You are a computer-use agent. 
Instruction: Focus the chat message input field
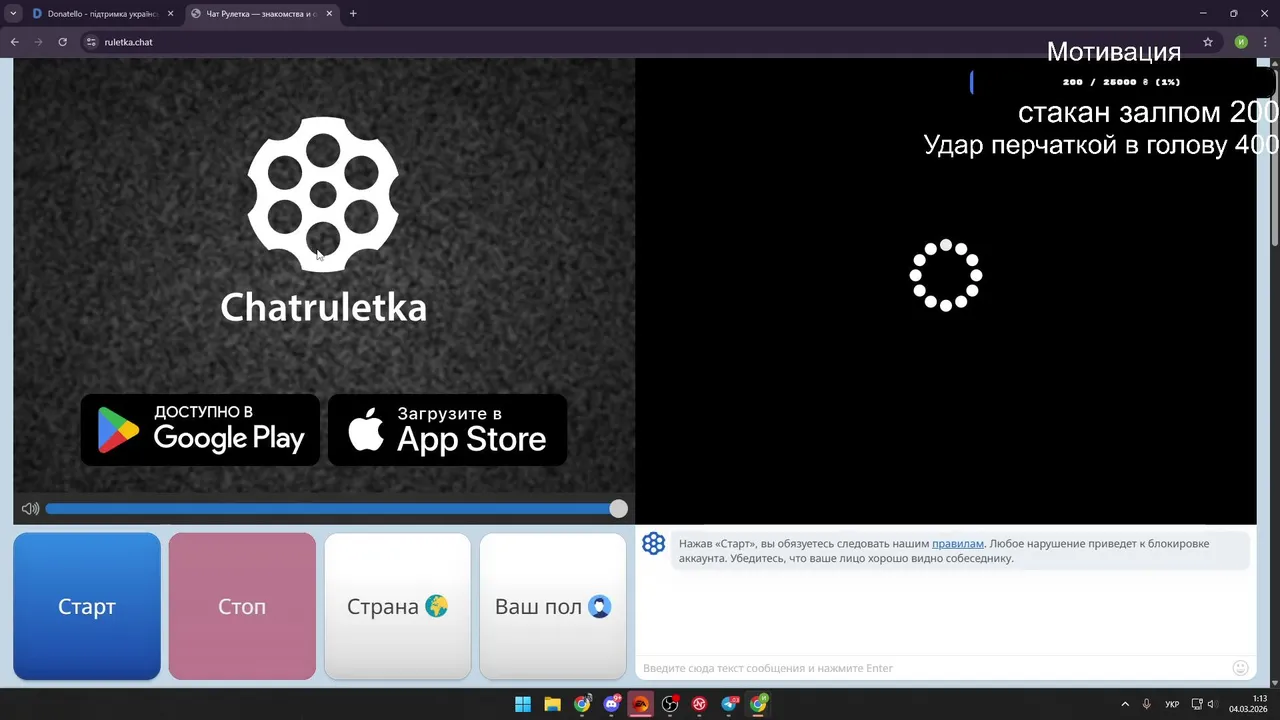tap(930, 668)
